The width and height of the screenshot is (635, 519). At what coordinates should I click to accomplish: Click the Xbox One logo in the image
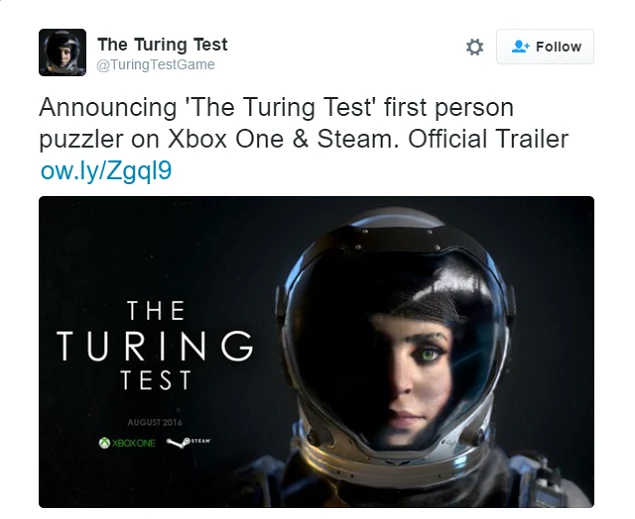[128, 443]
